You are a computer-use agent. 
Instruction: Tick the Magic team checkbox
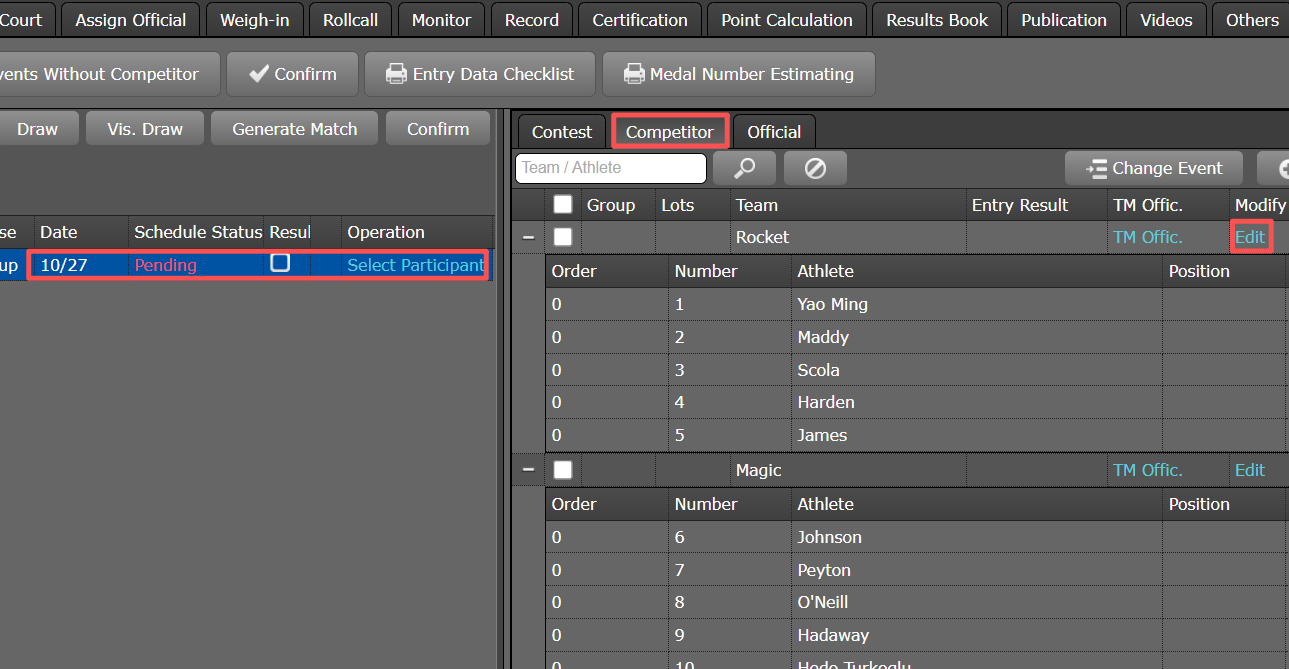(563, 470)
